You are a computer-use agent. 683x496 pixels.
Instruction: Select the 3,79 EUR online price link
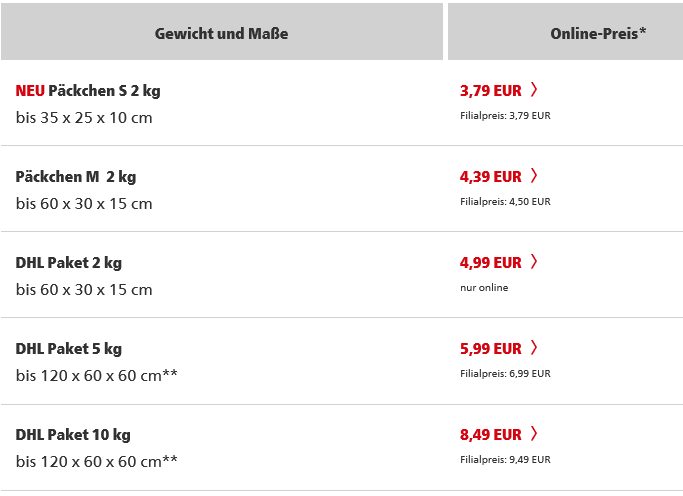(490, 91)
